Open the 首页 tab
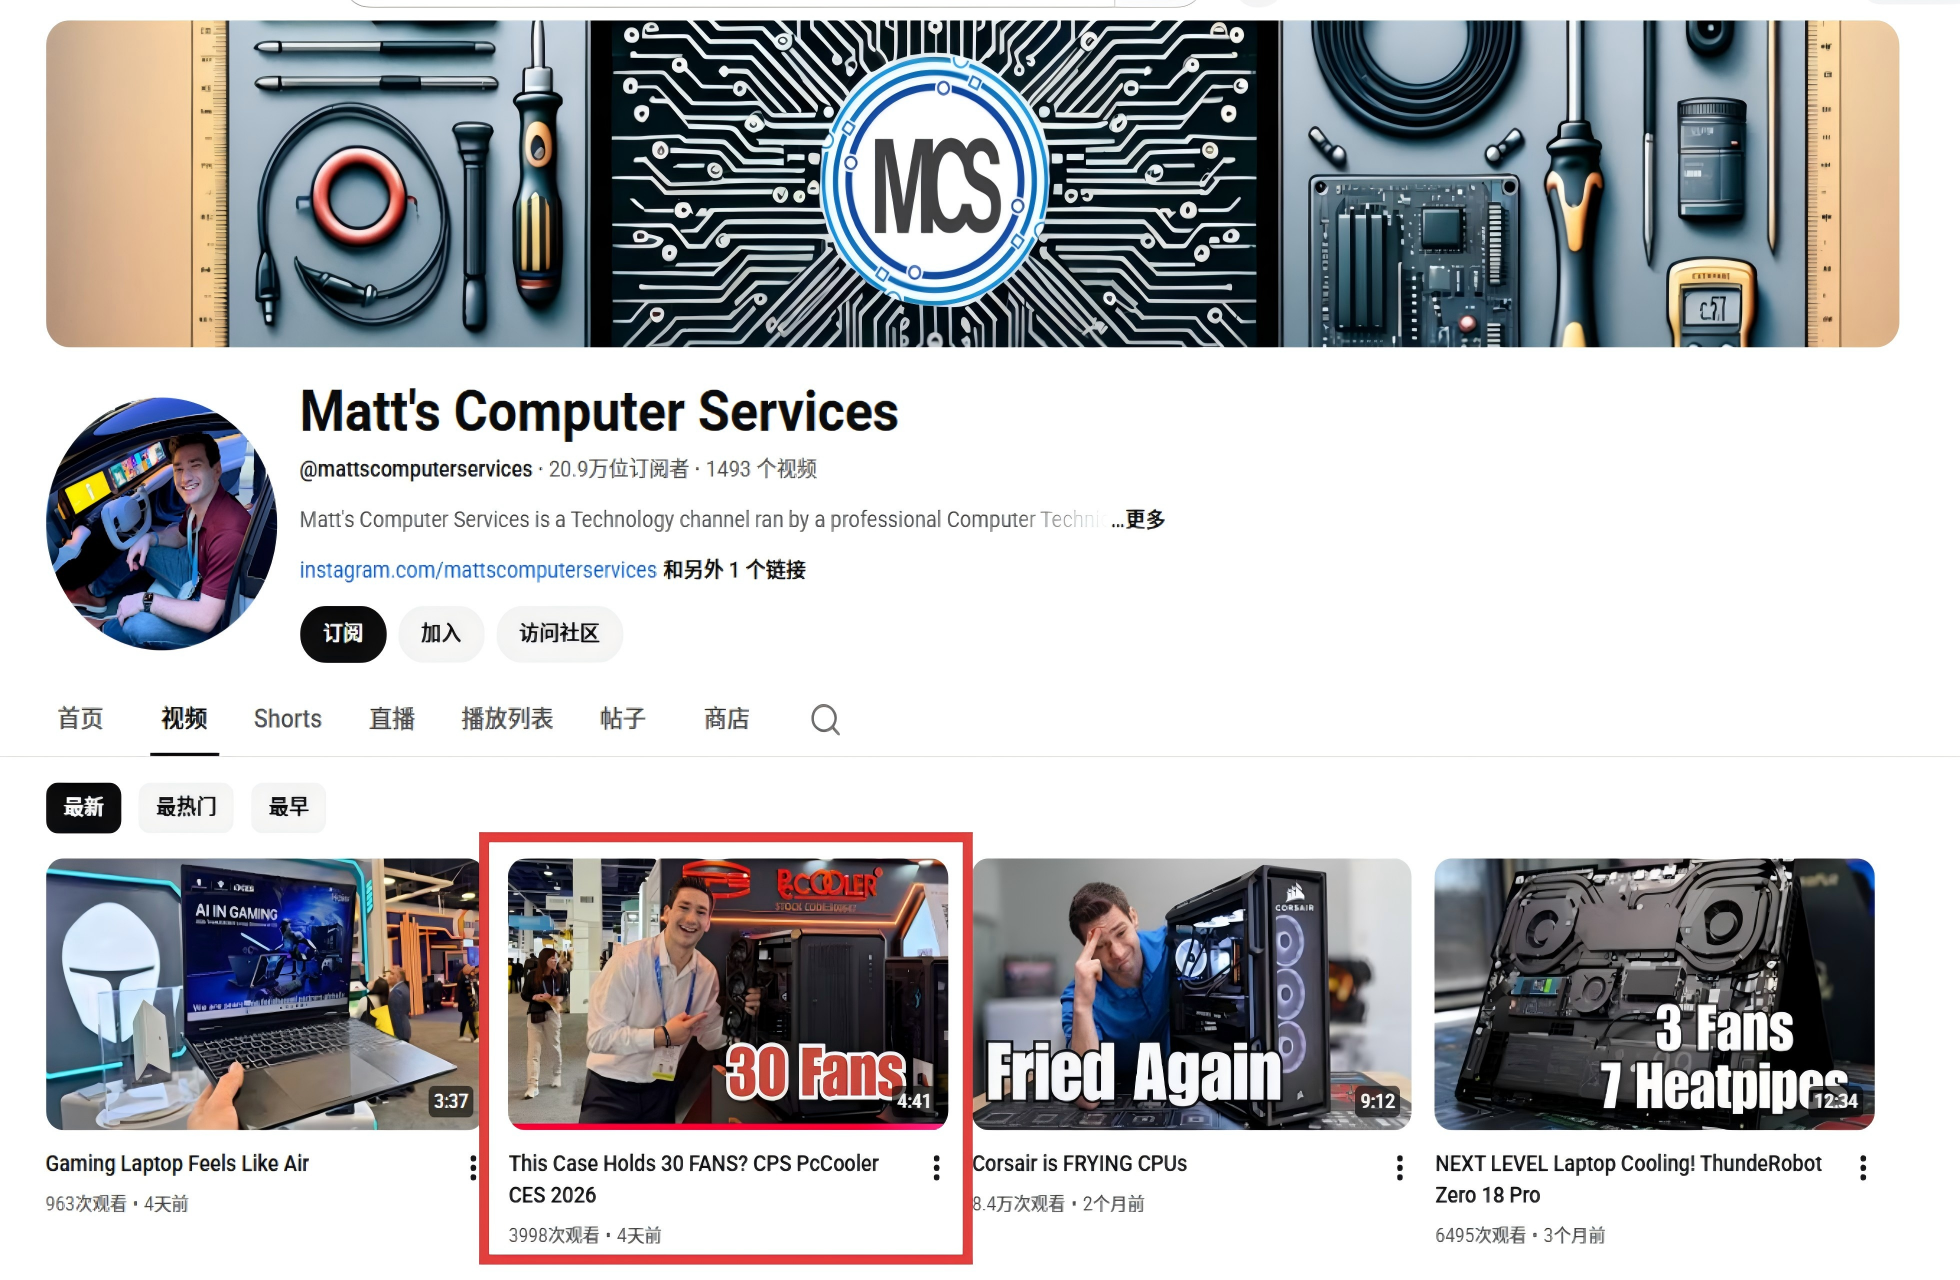Image resolution: width=1960 pixels, height=1280 pixels. [x=81, y=719]
